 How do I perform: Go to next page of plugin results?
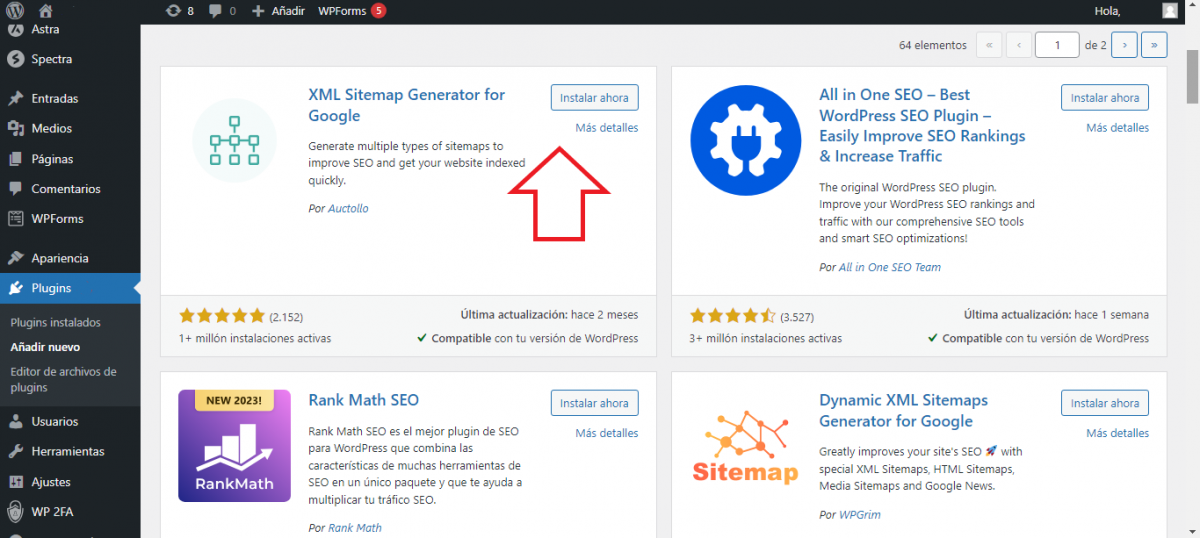pos(1125,45)
